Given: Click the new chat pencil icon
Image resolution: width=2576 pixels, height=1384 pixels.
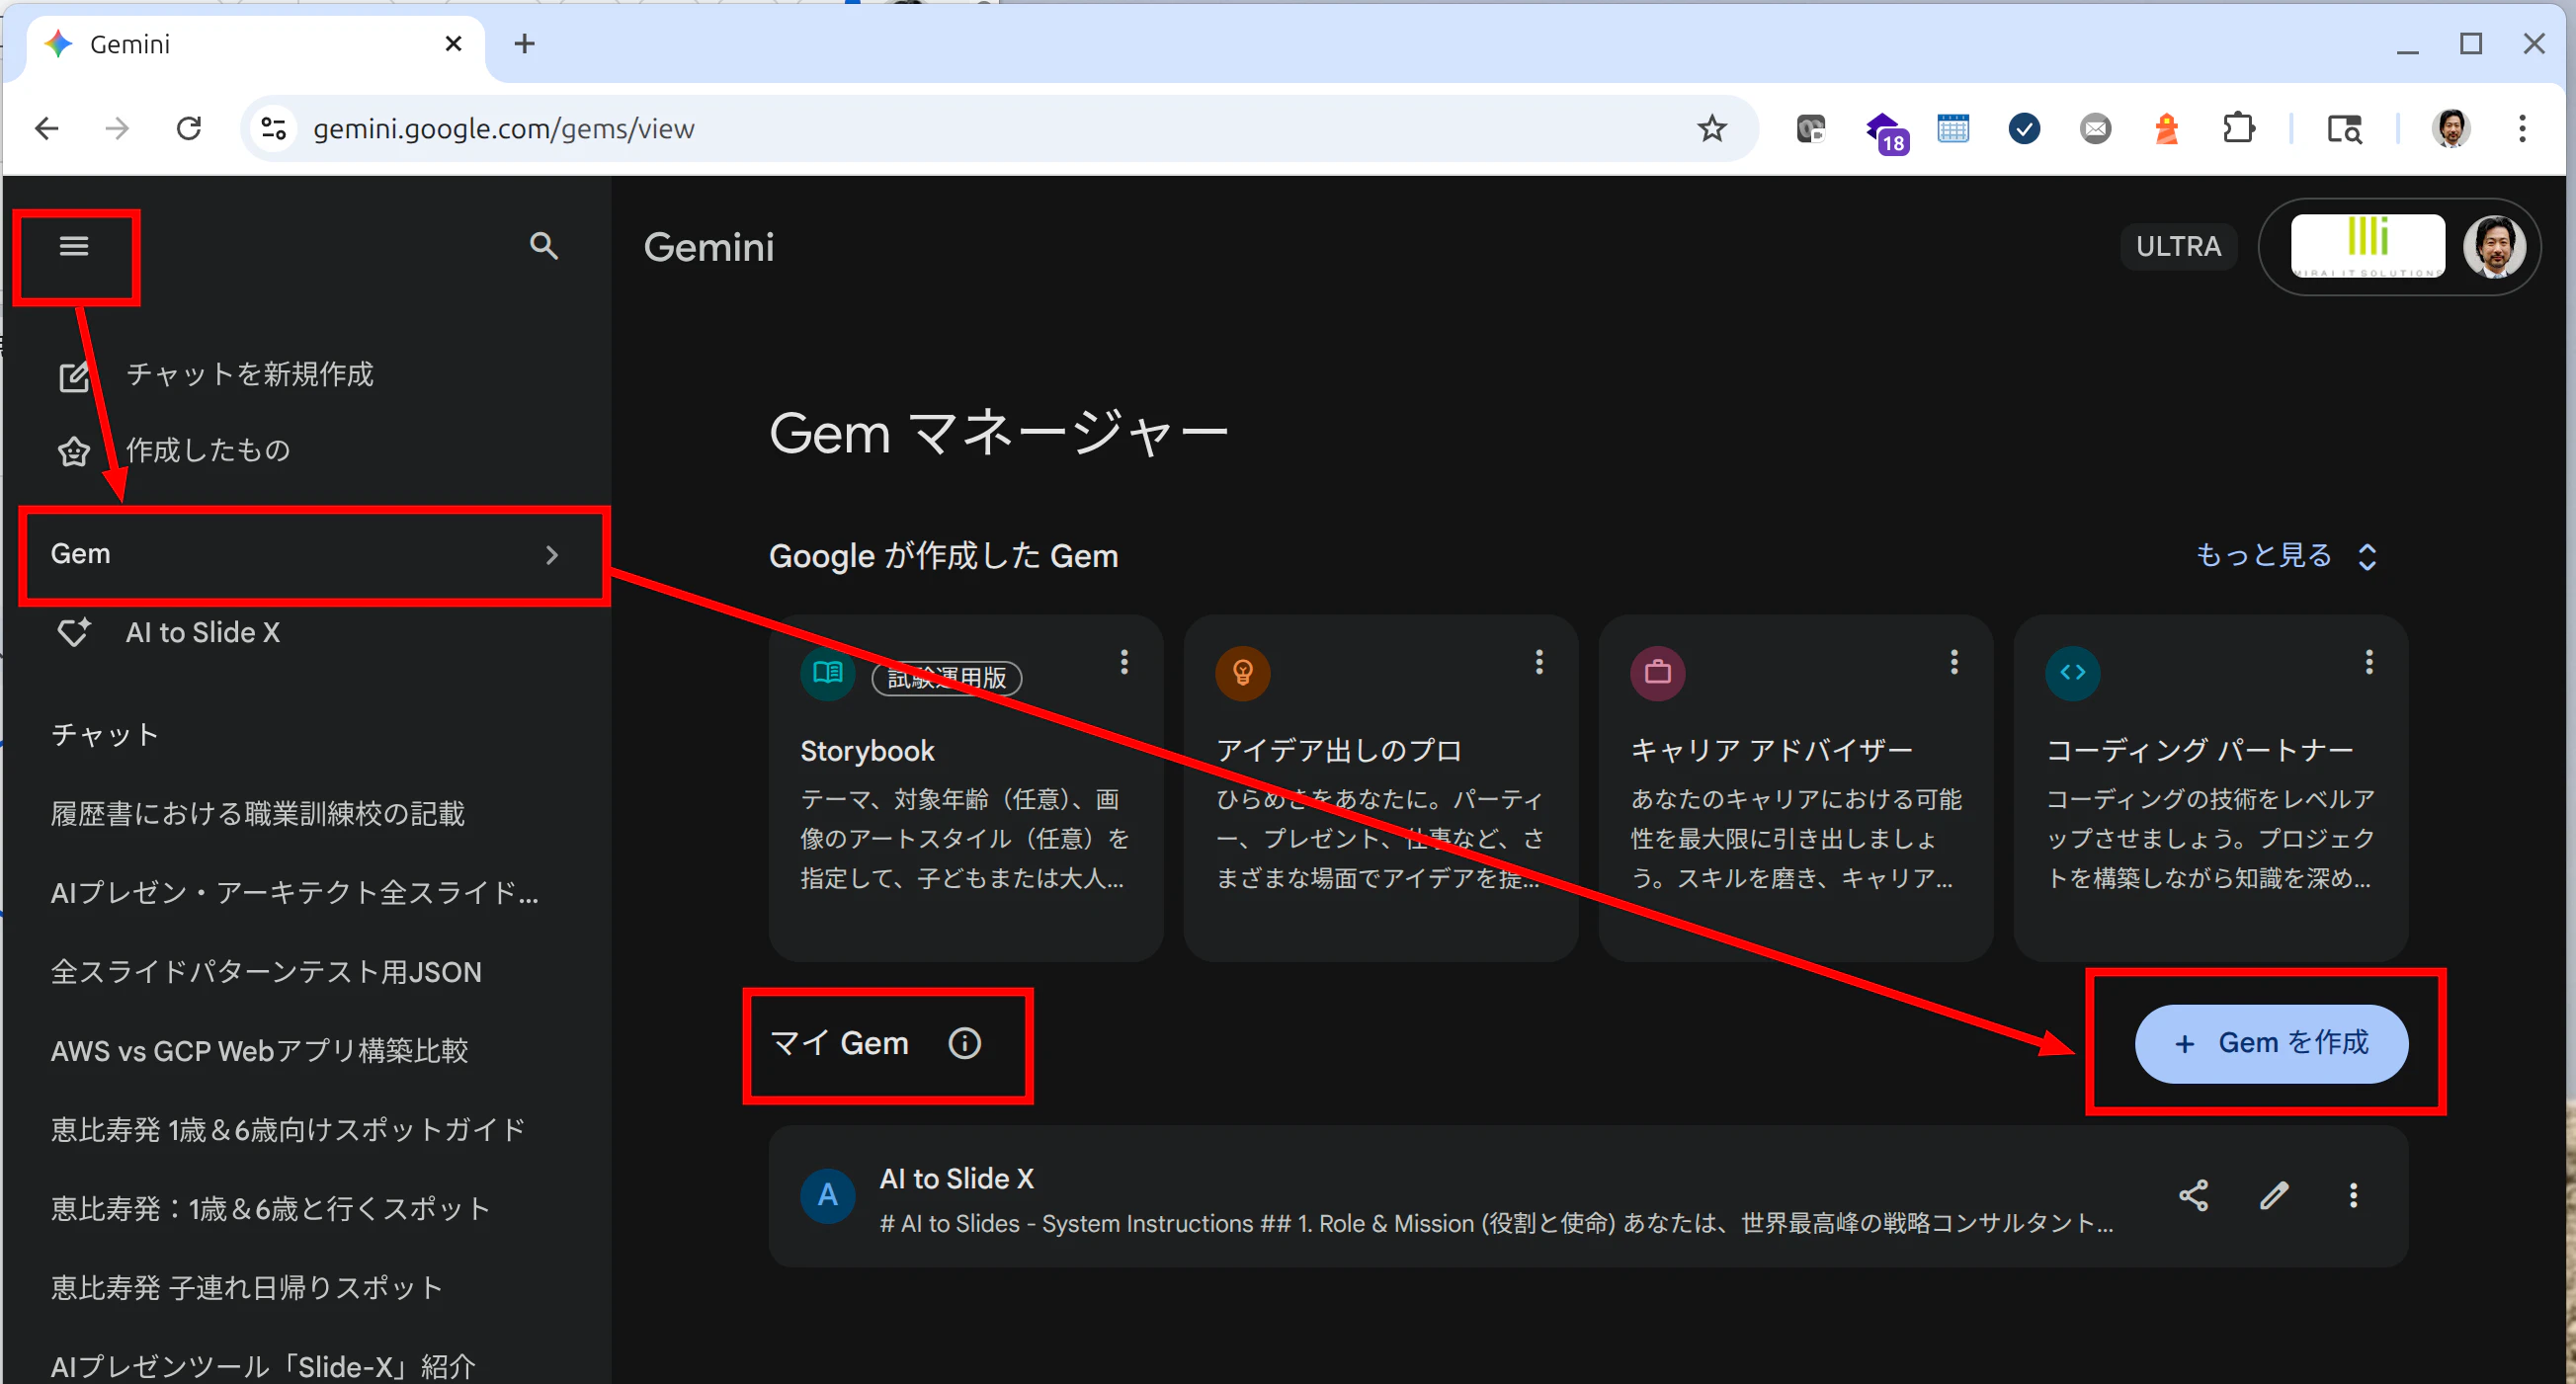Looking at the screenshot, I should click(74, 376).
